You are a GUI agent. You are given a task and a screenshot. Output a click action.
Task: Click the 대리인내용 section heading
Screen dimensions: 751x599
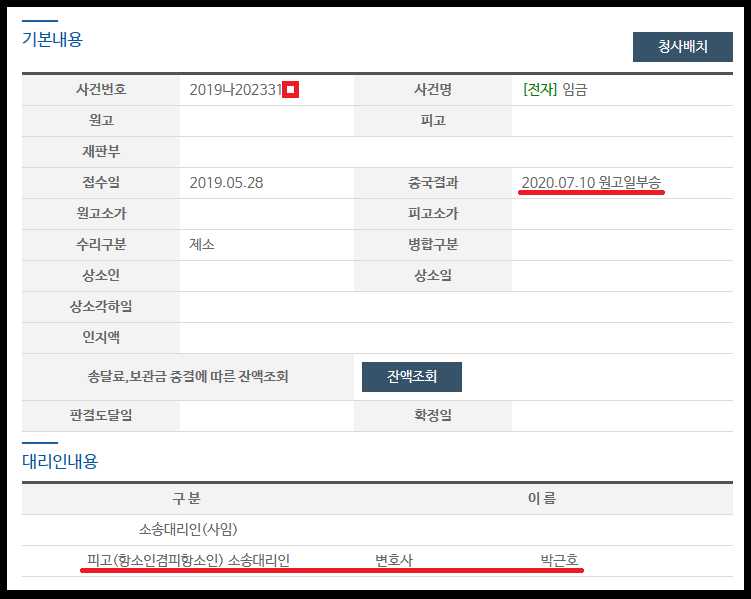pos(60,461)
